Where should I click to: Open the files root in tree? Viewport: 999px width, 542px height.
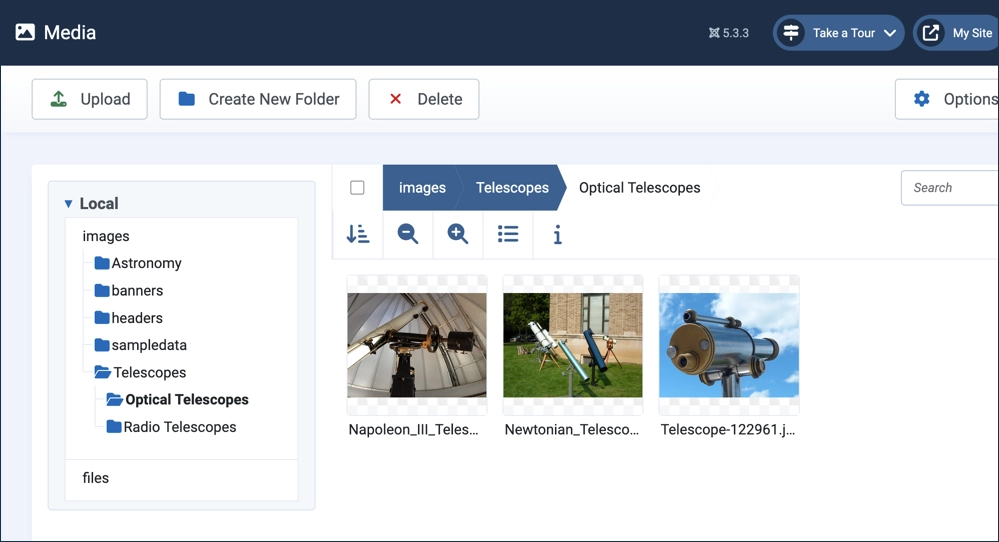coord(96,478)
